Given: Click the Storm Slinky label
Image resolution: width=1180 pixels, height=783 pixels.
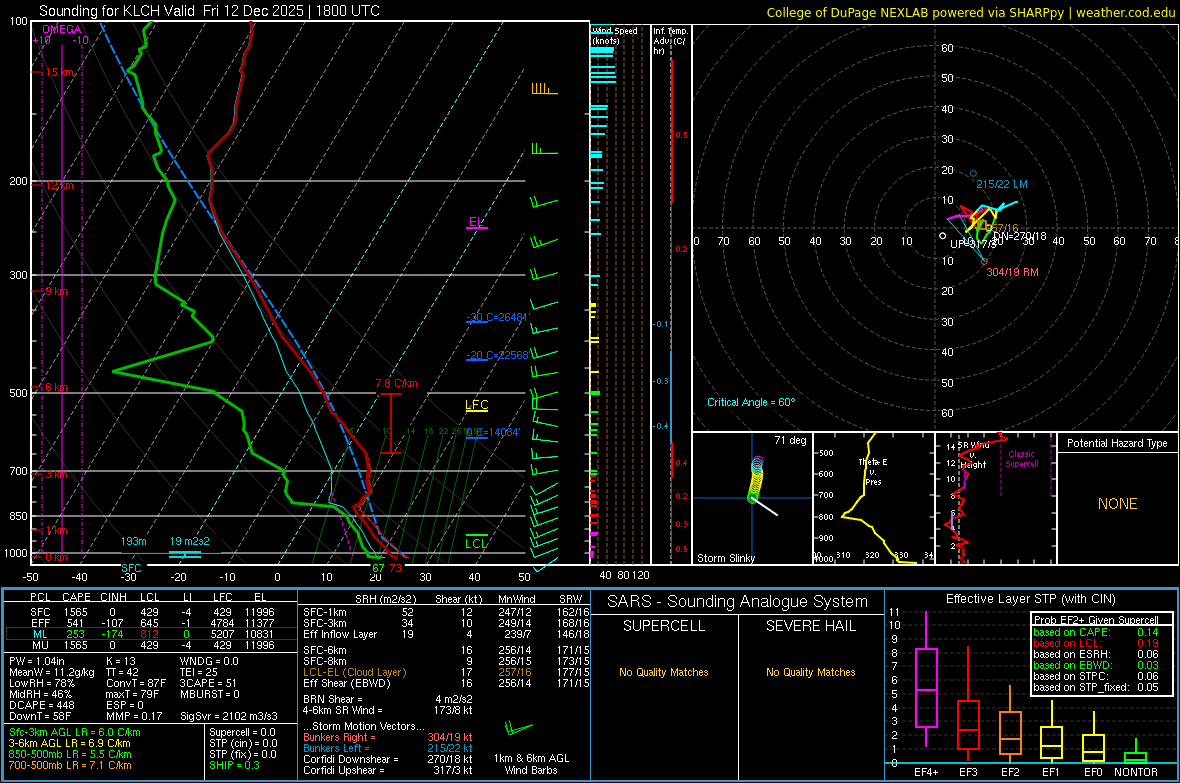Looking at the screenshot, I should tap(725, 558).
